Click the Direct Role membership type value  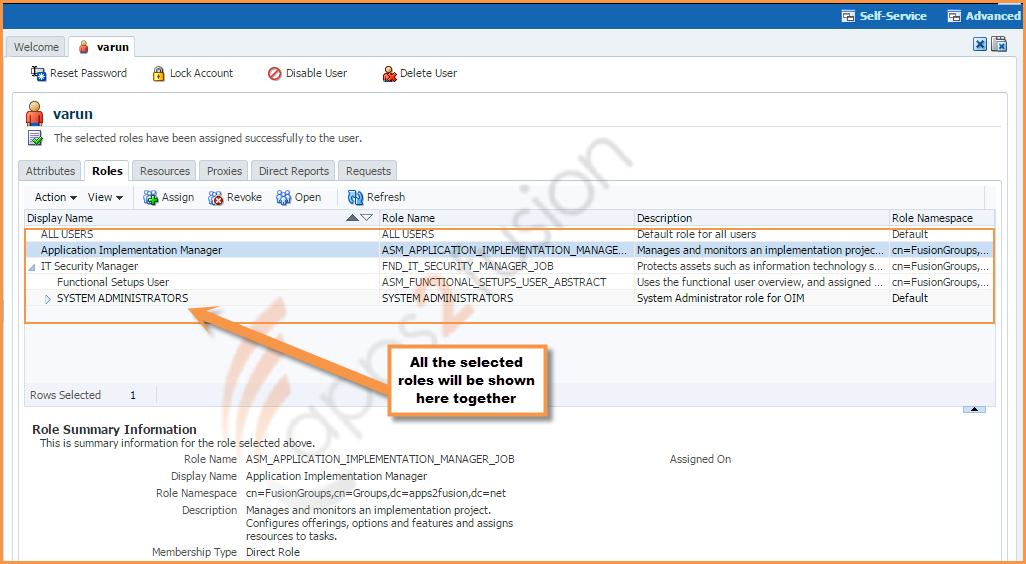pyautogui.click(x=272, y=552)
